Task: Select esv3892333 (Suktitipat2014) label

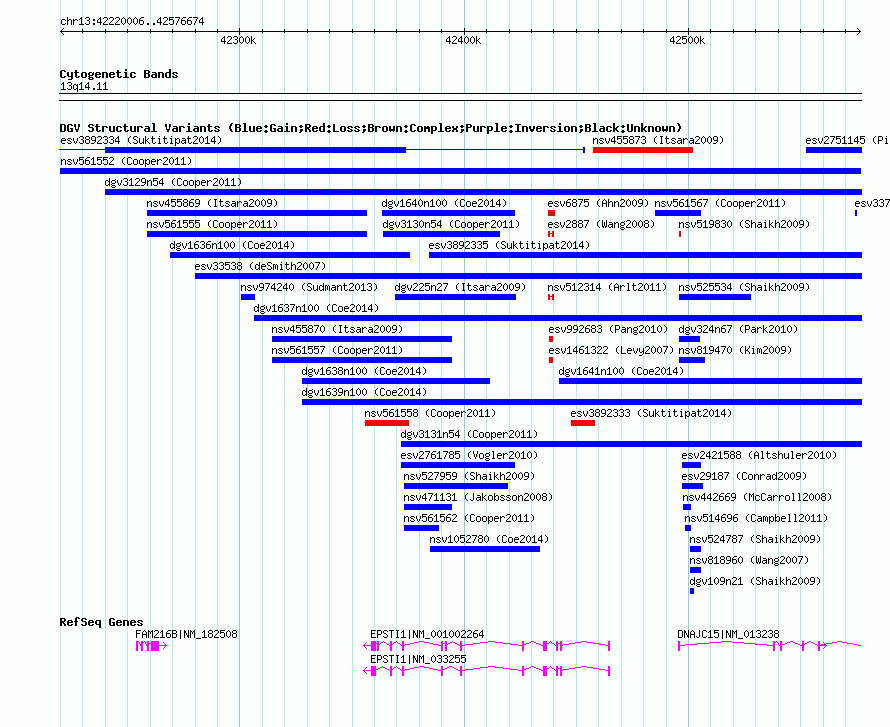Action: [651, 413]
